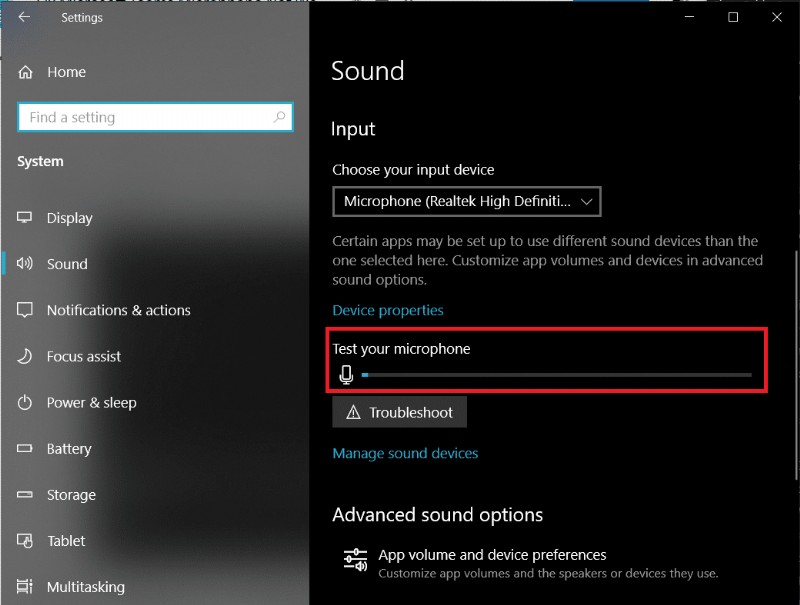Open the input device dropdown

click(466, 201)
